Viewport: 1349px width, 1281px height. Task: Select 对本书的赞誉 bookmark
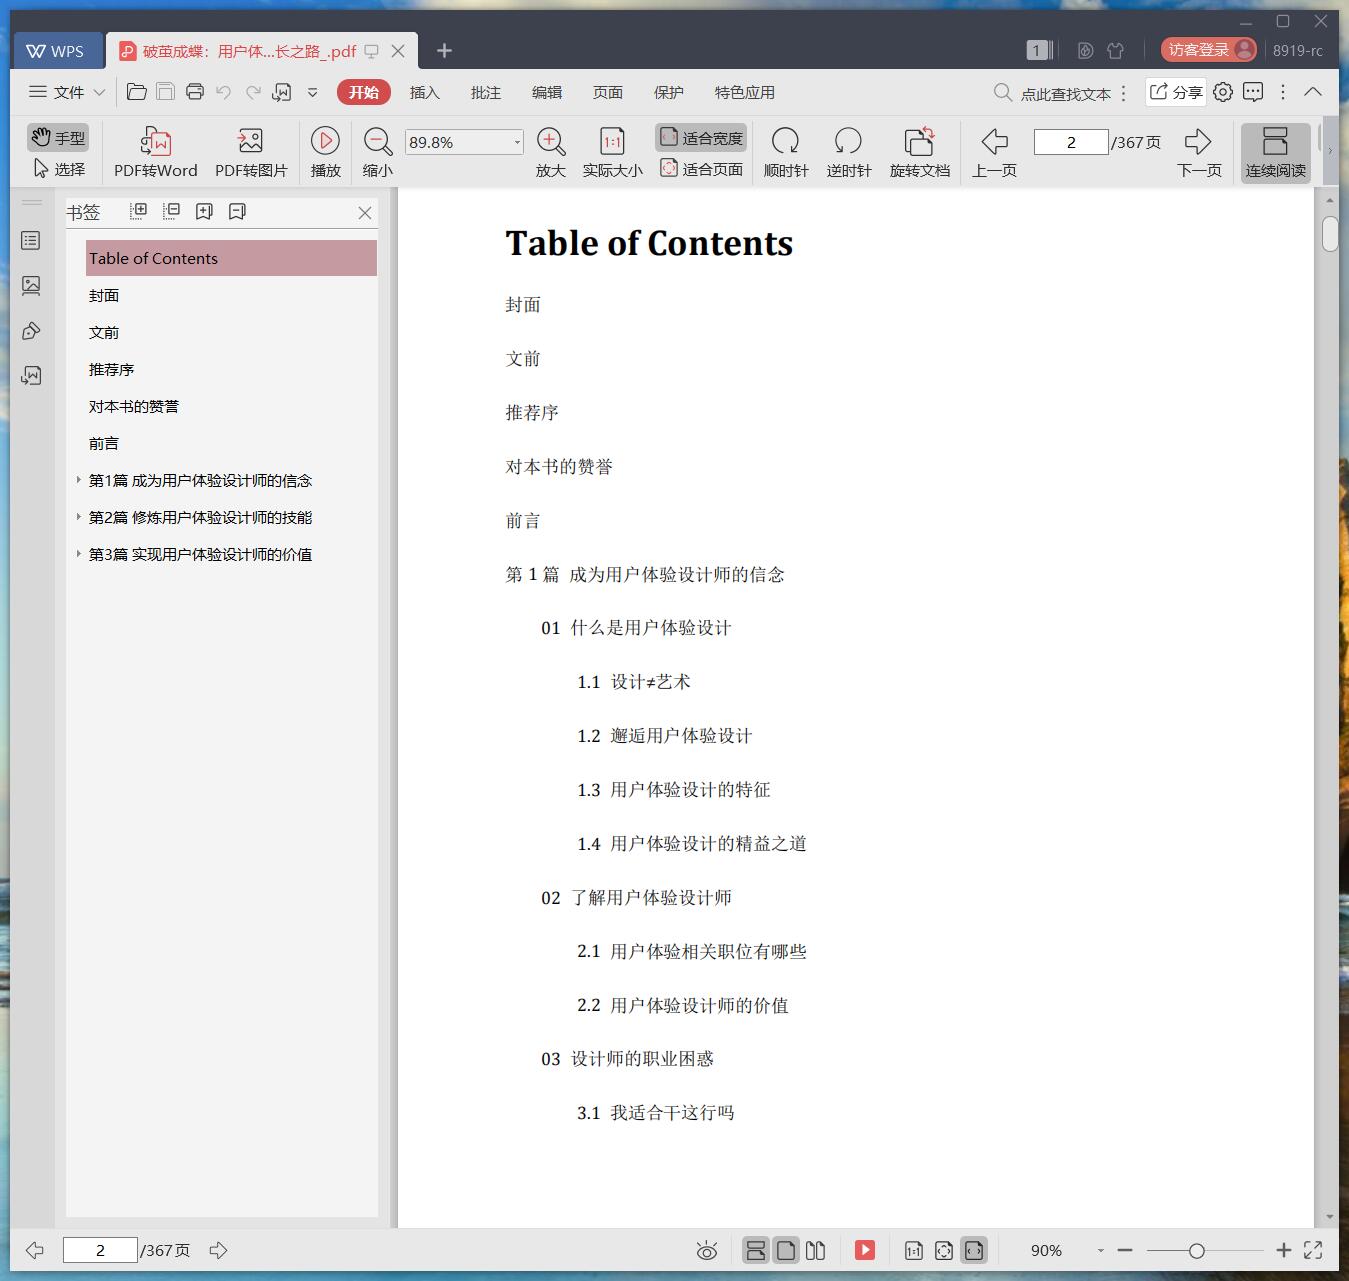coord(133,406)
